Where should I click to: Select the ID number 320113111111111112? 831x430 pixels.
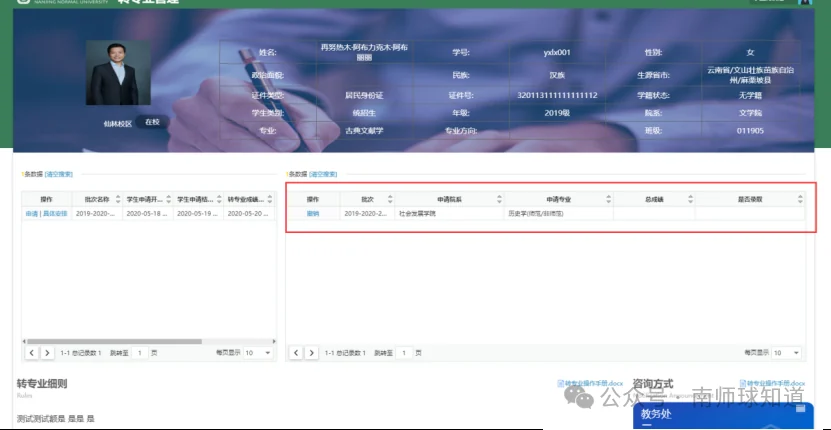(557, 95)
